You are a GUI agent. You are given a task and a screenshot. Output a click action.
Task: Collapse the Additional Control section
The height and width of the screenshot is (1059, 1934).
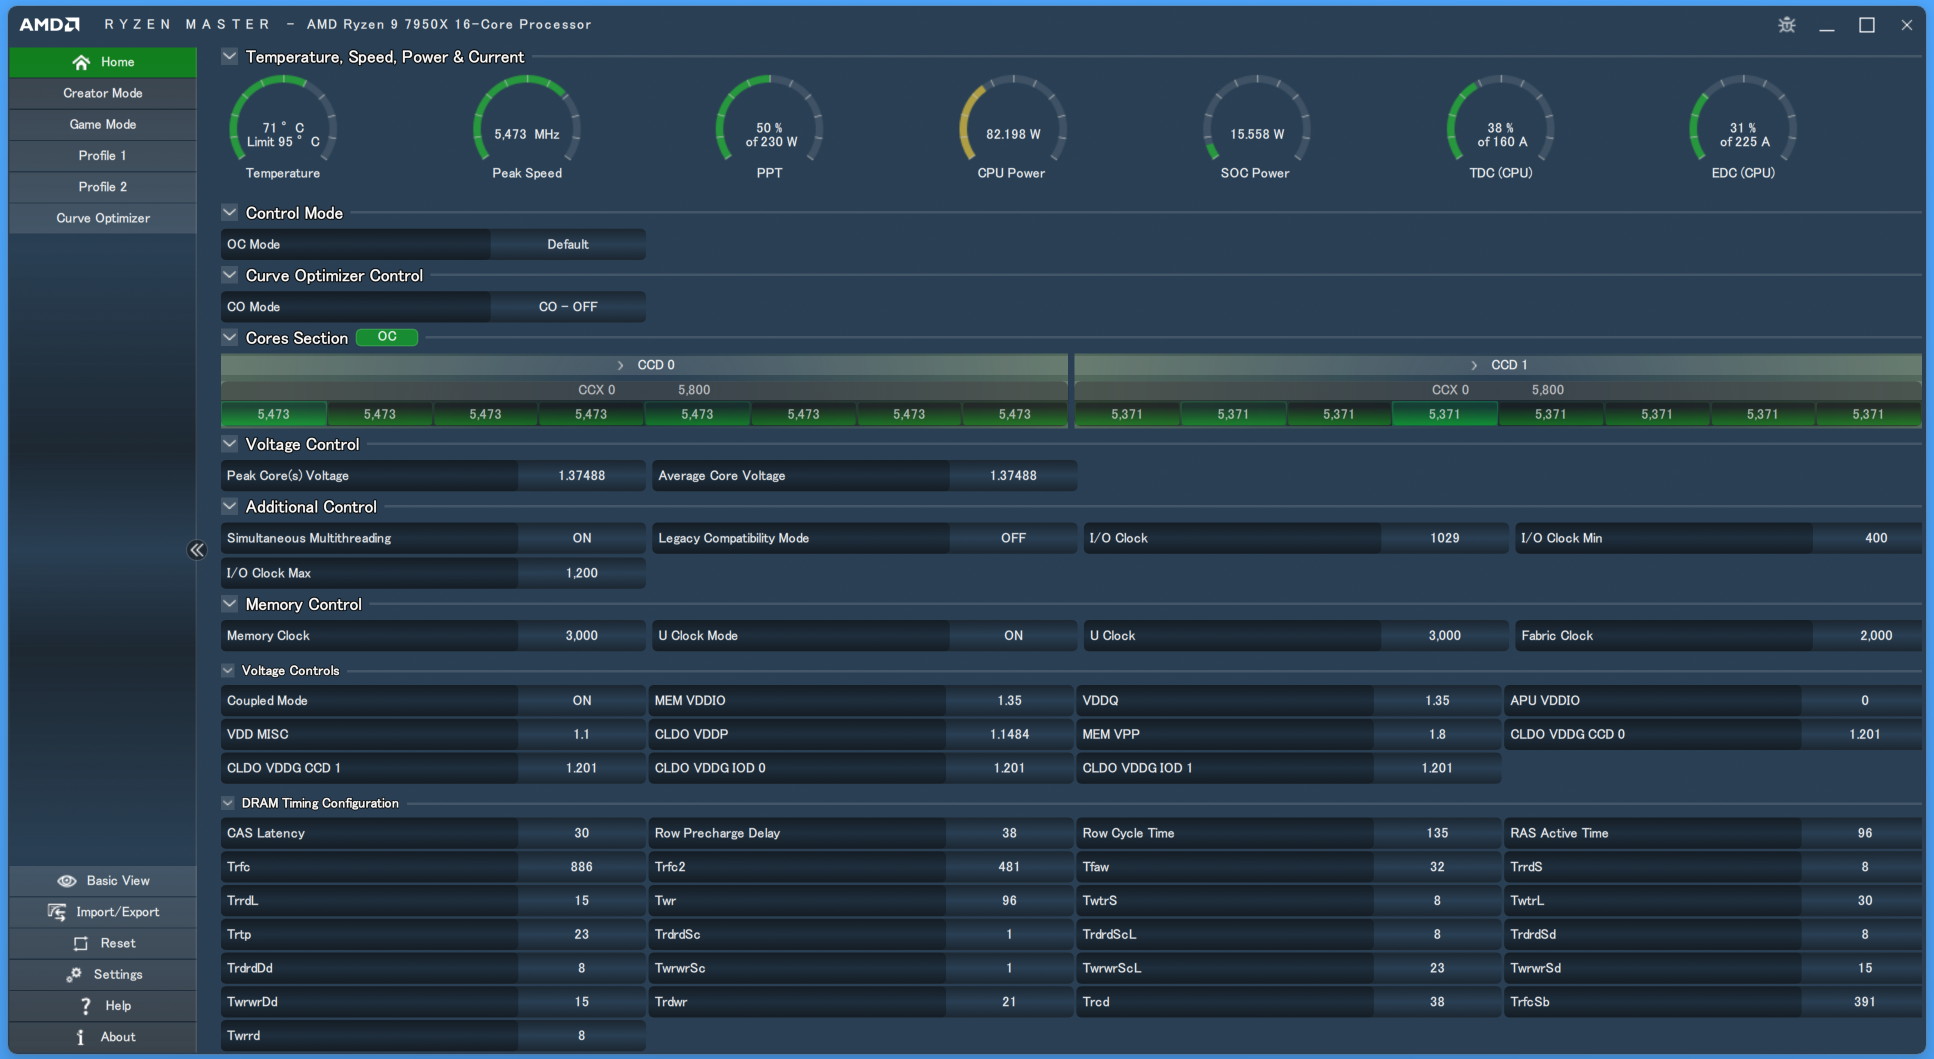coord(230,507)
